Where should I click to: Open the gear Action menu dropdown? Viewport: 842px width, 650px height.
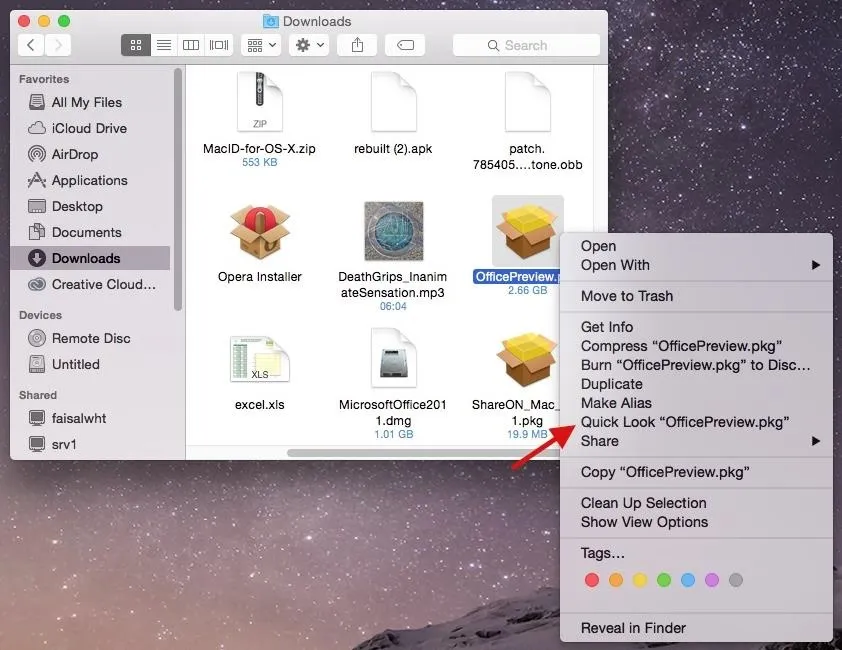click(x=309, y=45)
